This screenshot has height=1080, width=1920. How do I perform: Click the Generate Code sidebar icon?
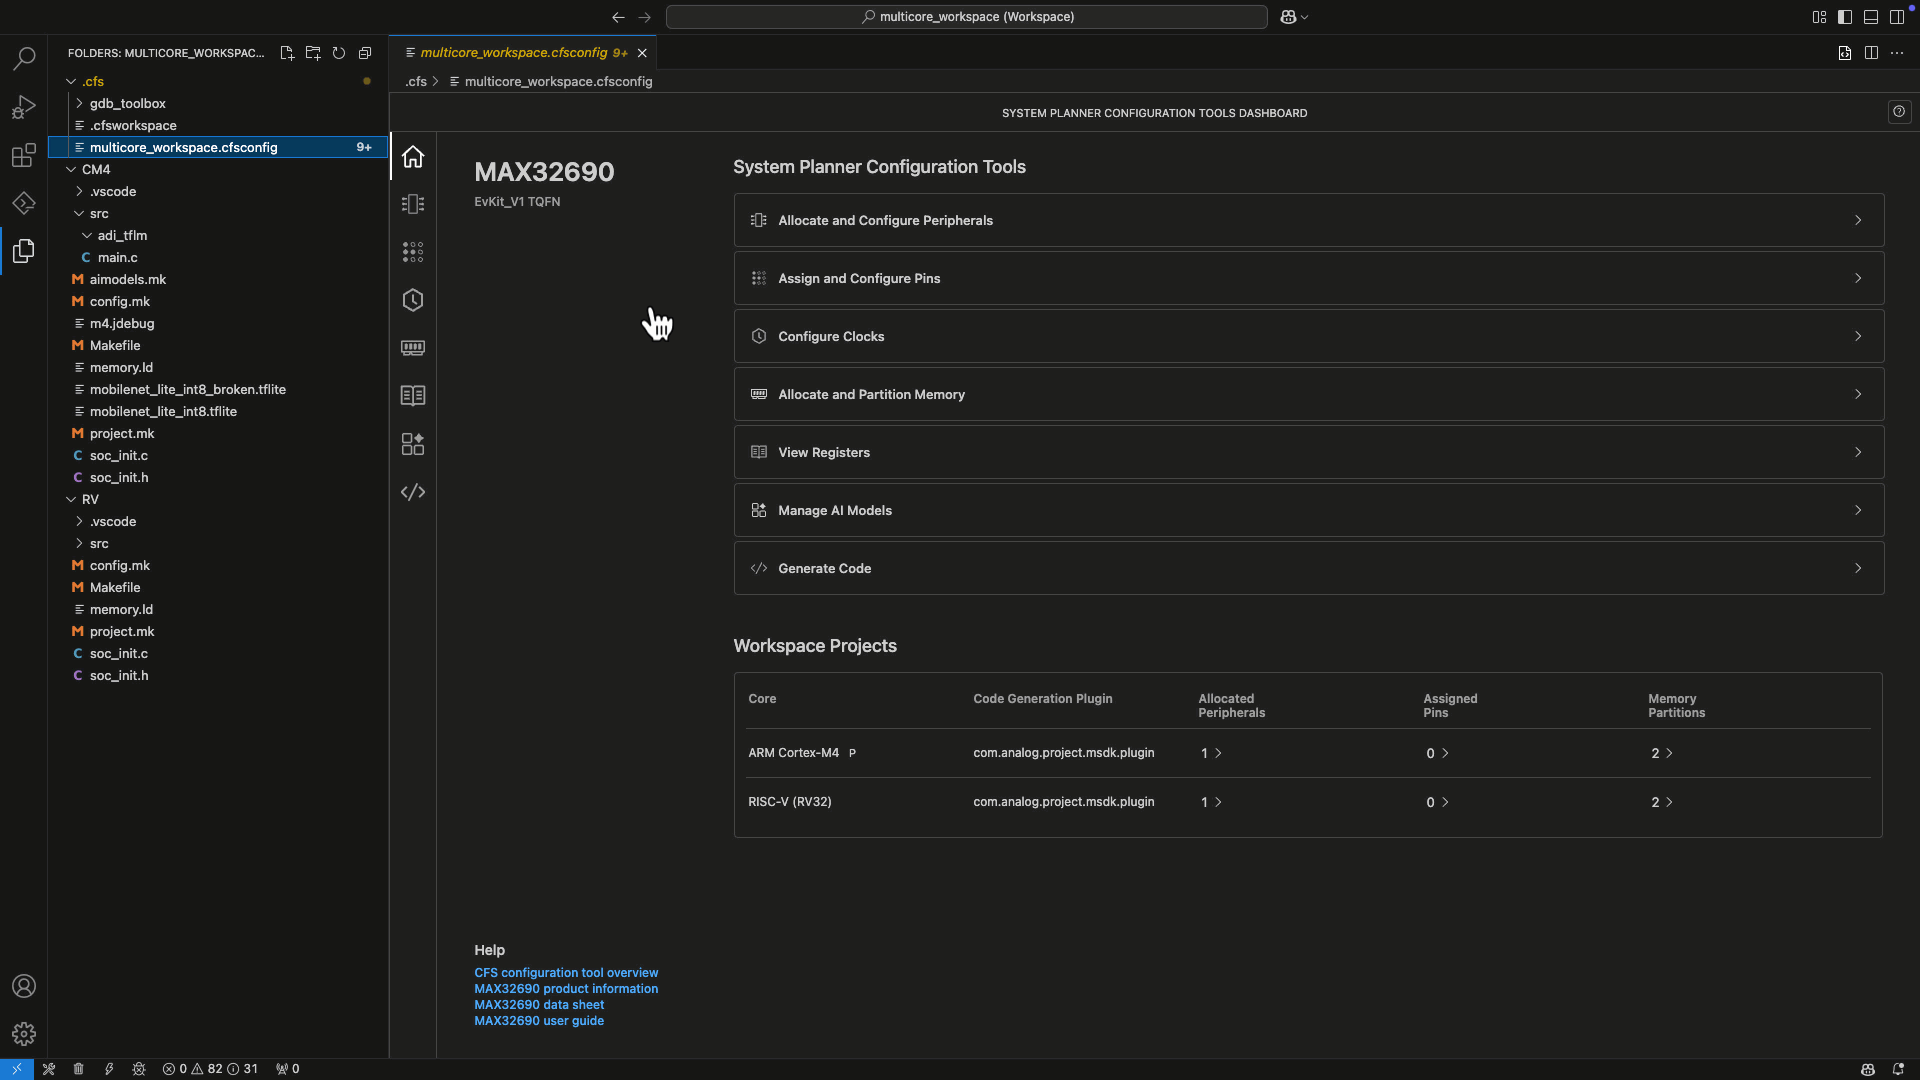point(413,492)
